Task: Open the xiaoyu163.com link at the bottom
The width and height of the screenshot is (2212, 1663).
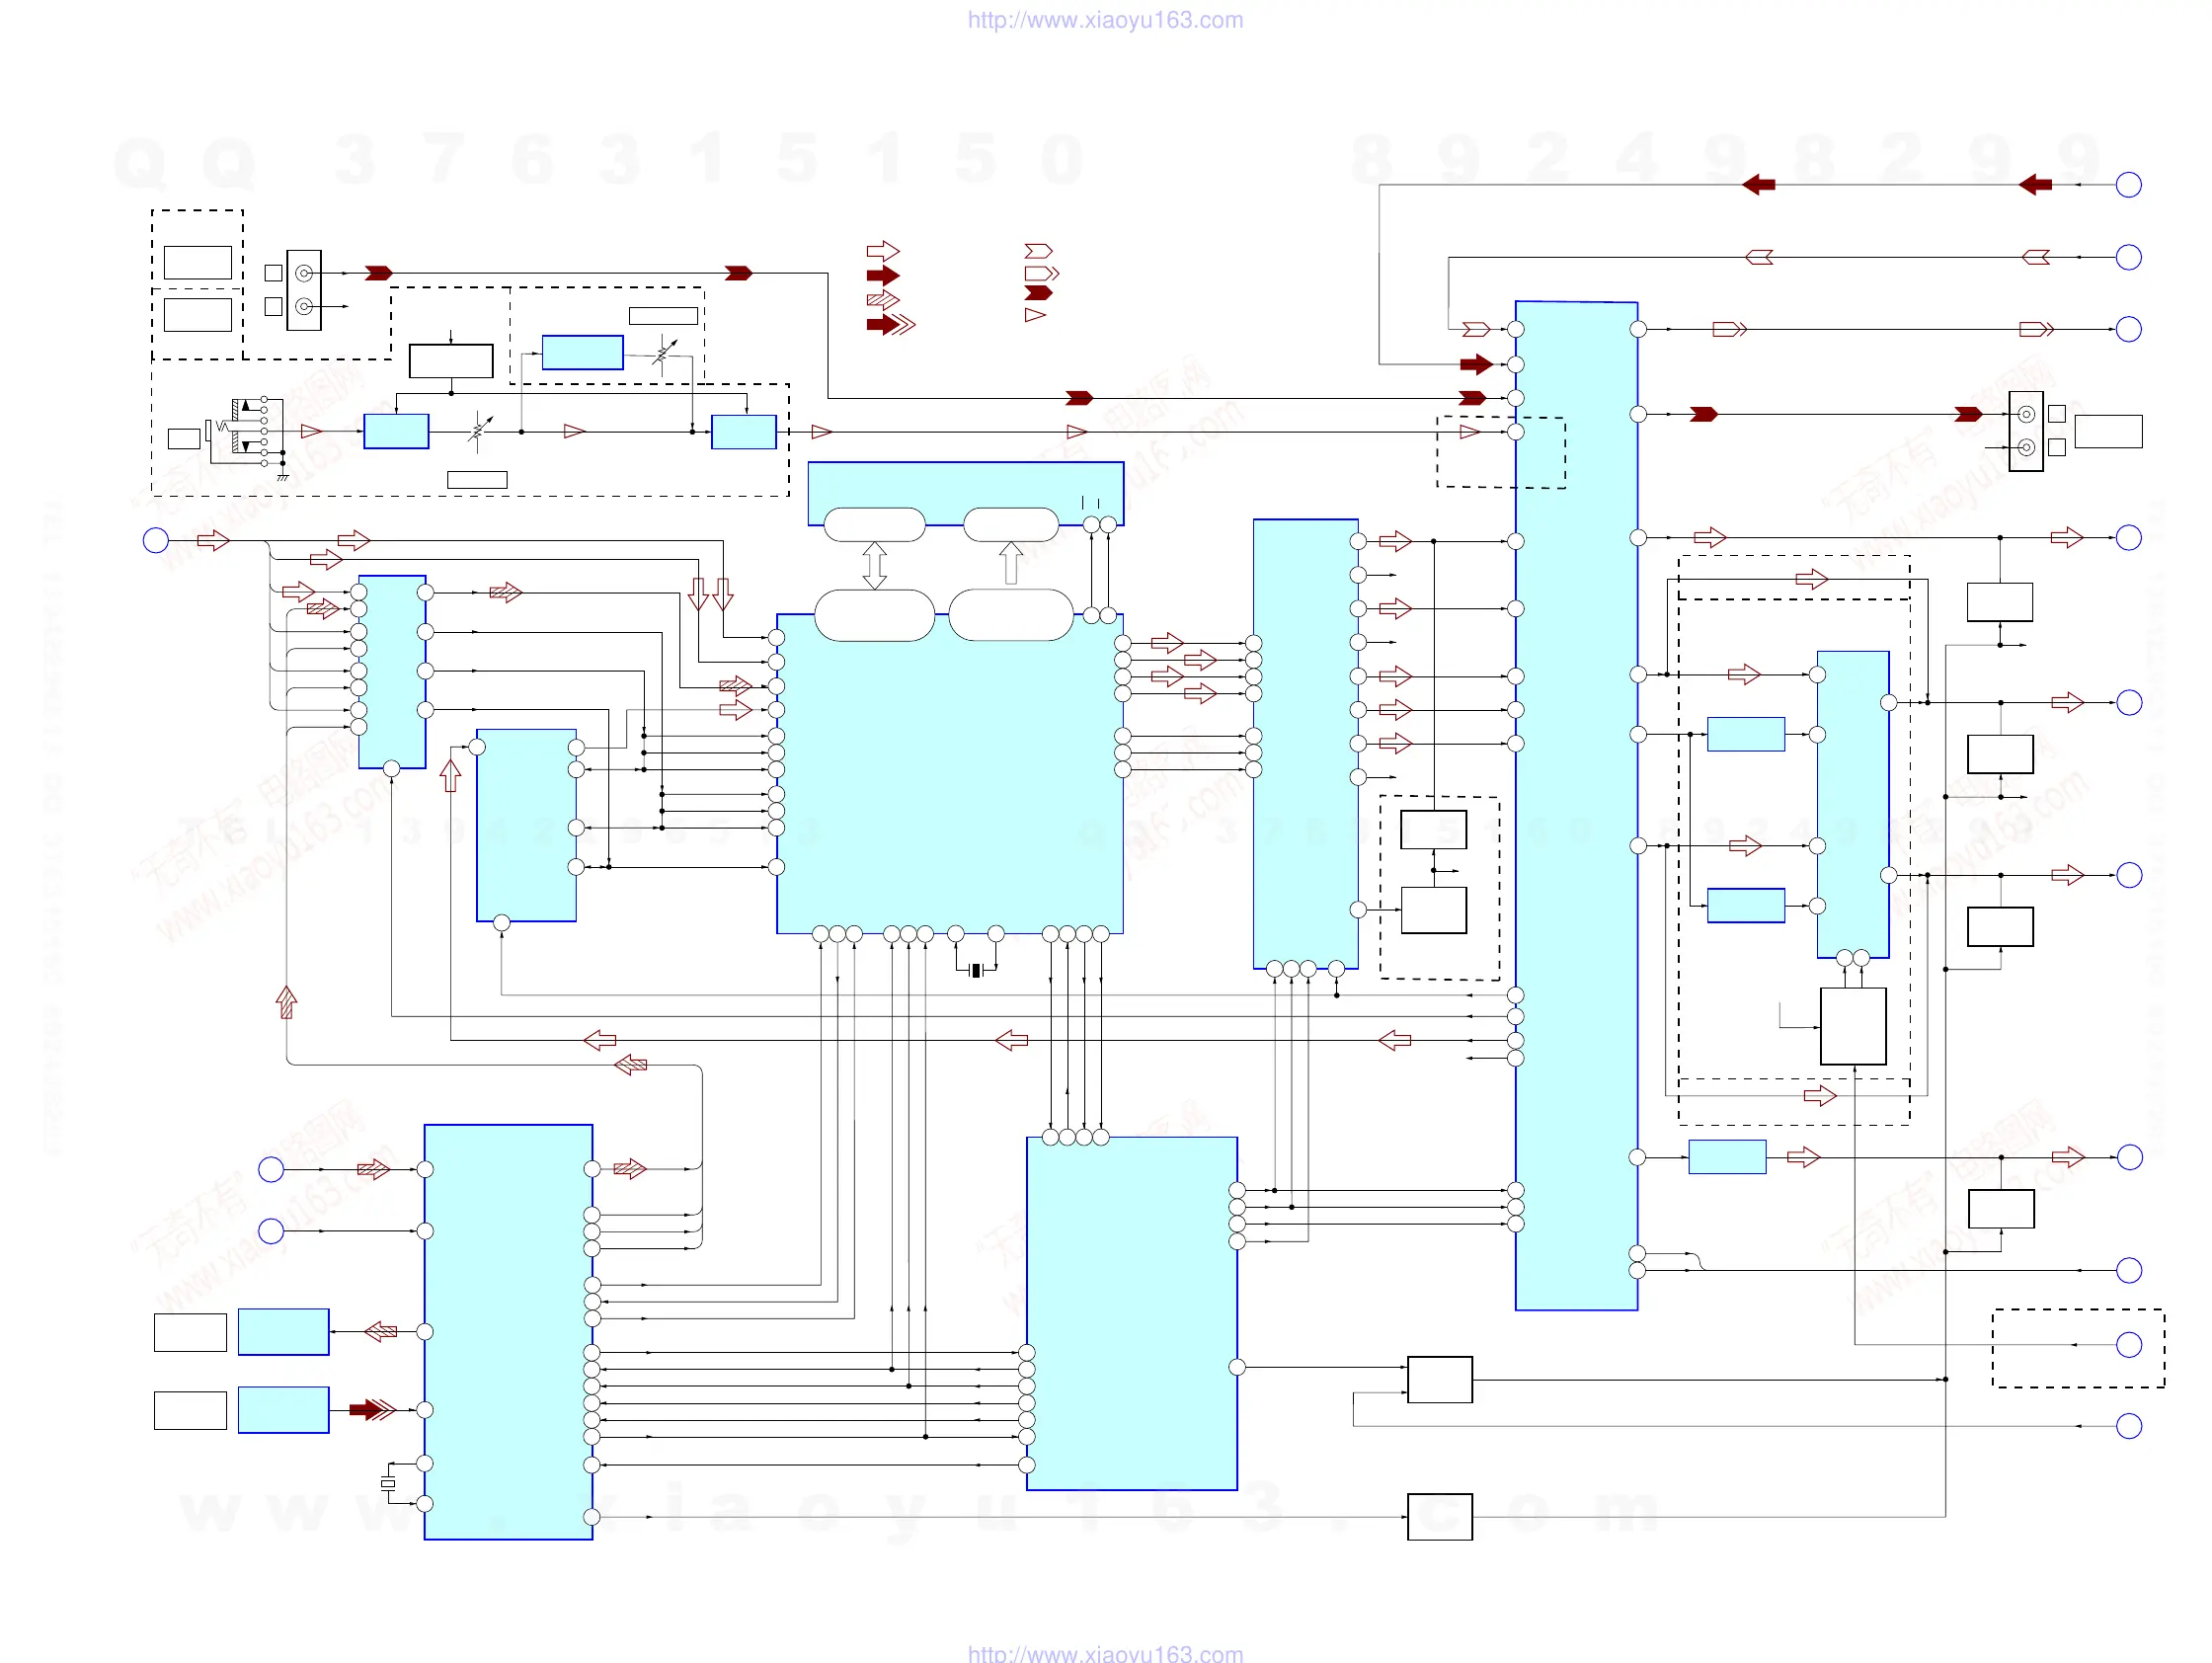Action: [1105, 1653]
